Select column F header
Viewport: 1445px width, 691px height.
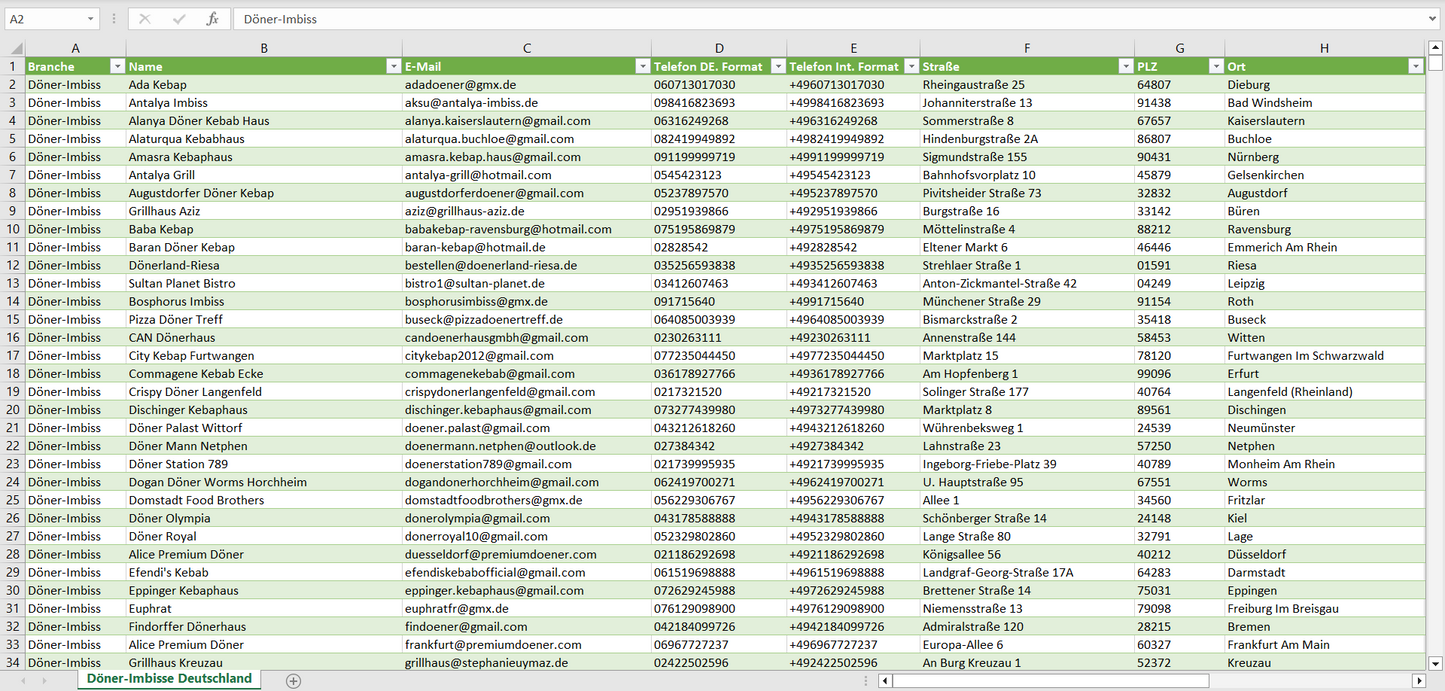[1026, 48]
